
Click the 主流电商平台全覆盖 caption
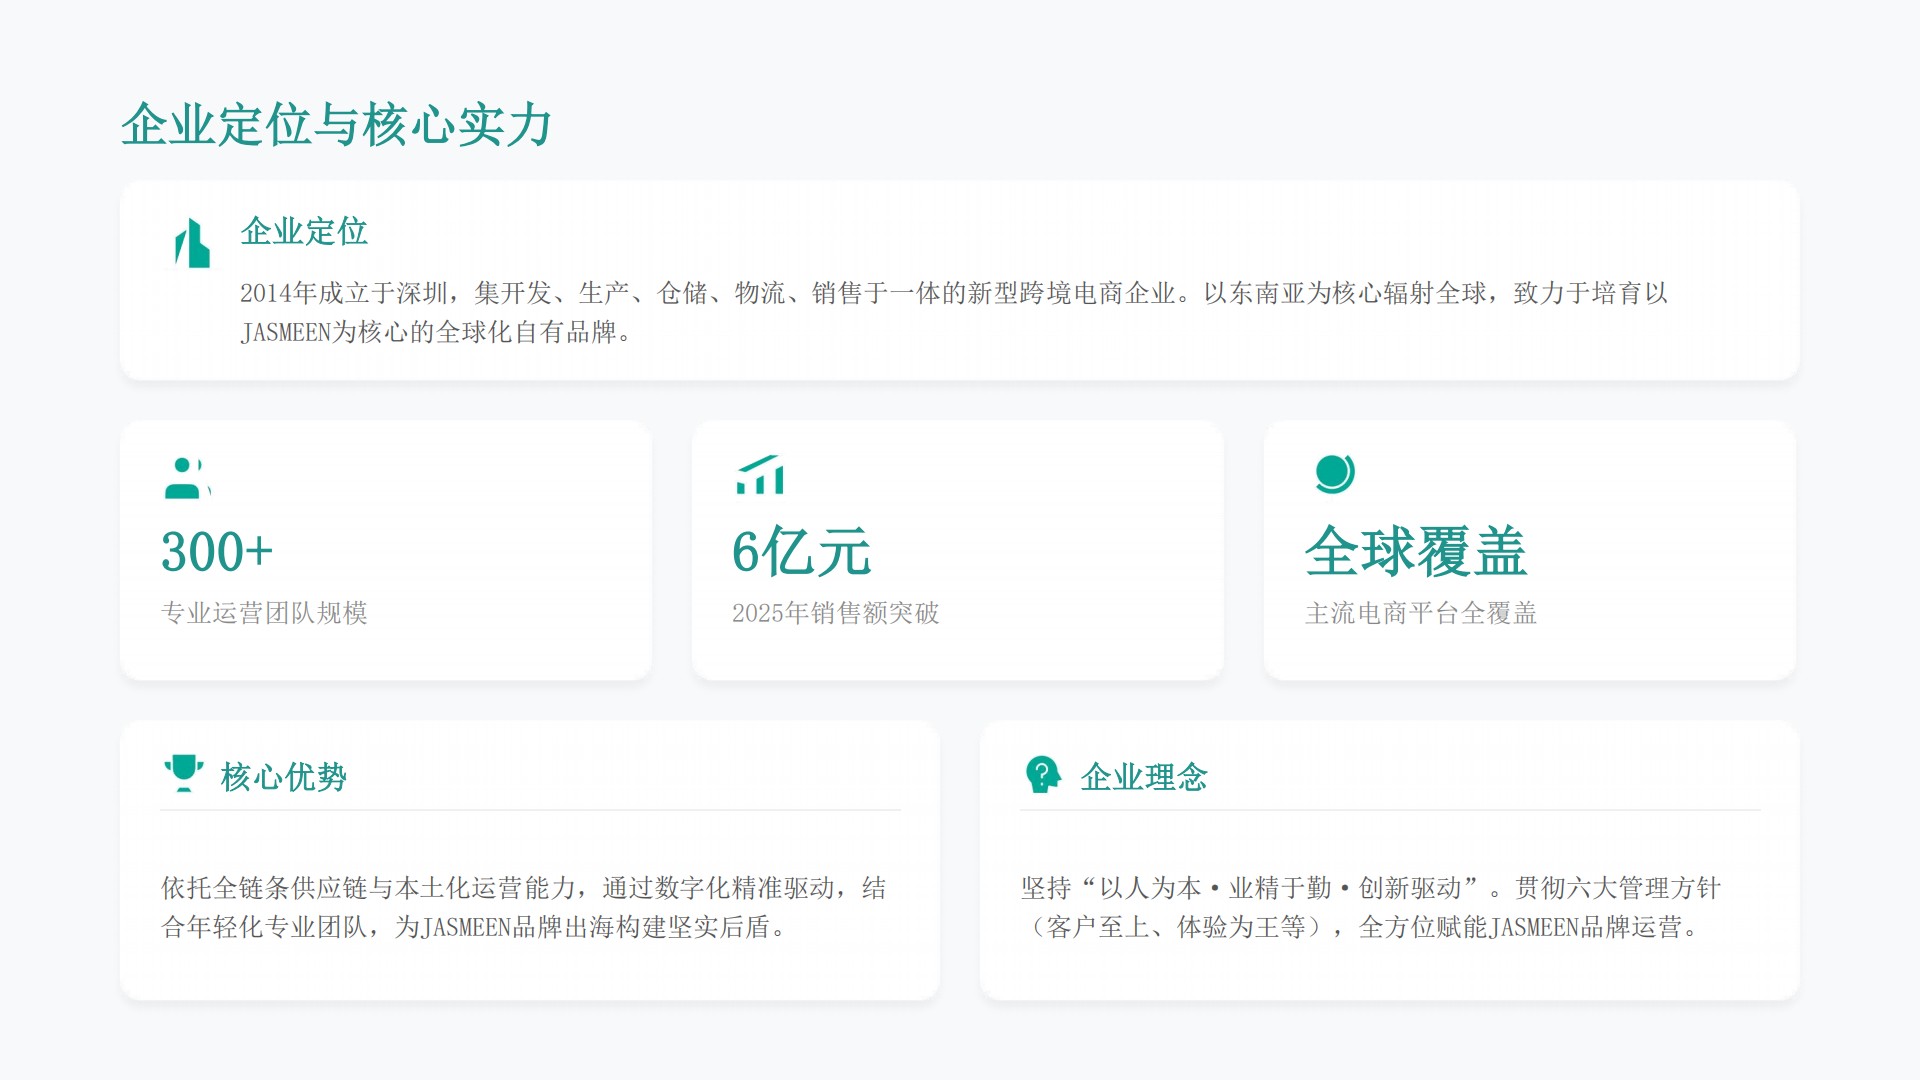click(1421, 613)
